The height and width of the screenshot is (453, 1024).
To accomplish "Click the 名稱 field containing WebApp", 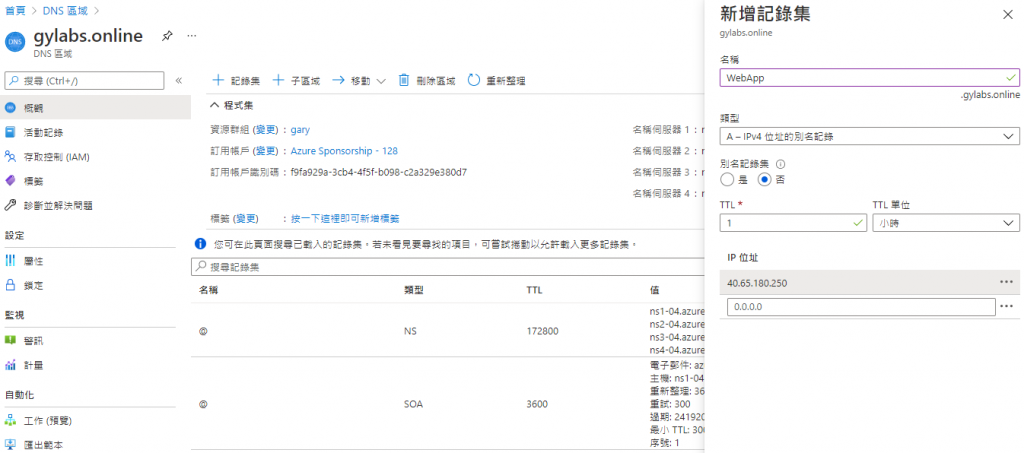I will [x=869, y=78].
